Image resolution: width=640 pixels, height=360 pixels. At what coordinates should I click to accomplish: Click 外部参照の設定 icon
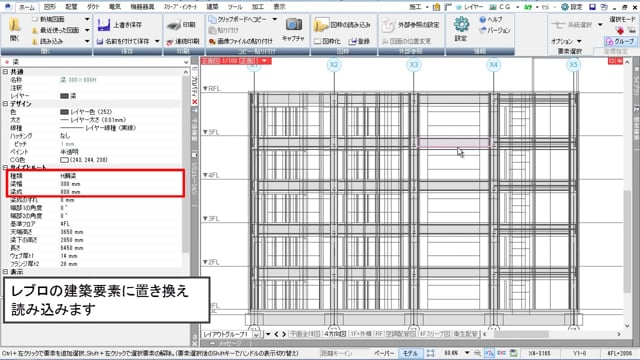click(x=388, y=25)
